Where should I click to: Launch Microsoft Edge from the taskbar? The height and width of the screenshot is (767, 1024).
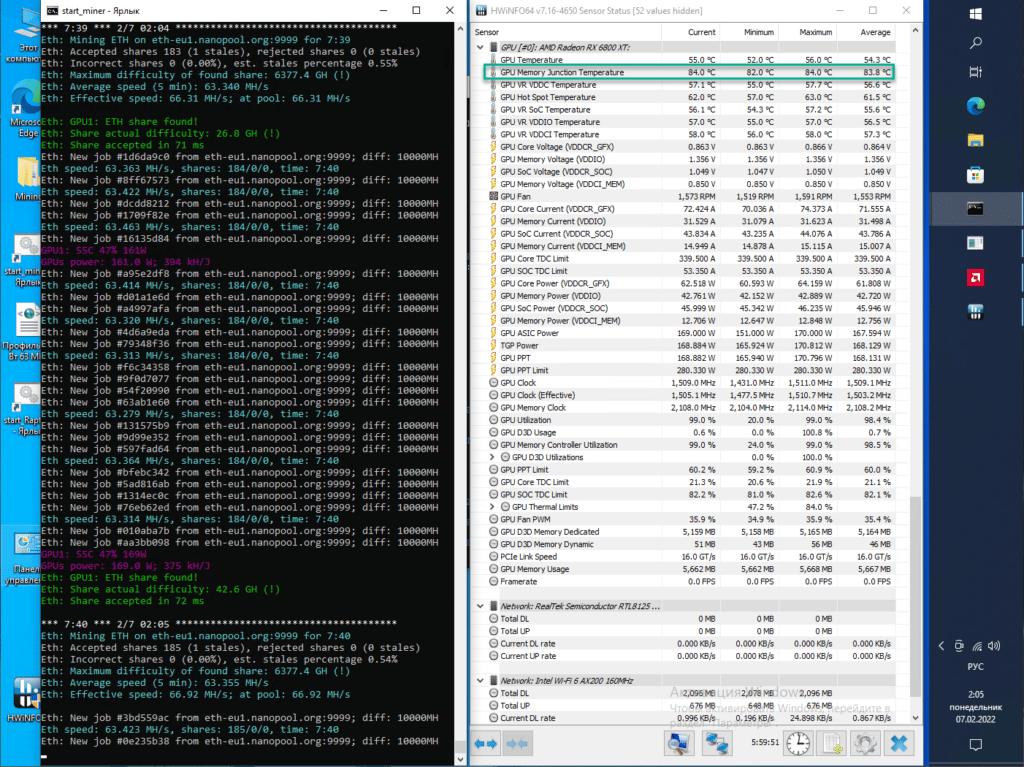[x=976, y=106]
